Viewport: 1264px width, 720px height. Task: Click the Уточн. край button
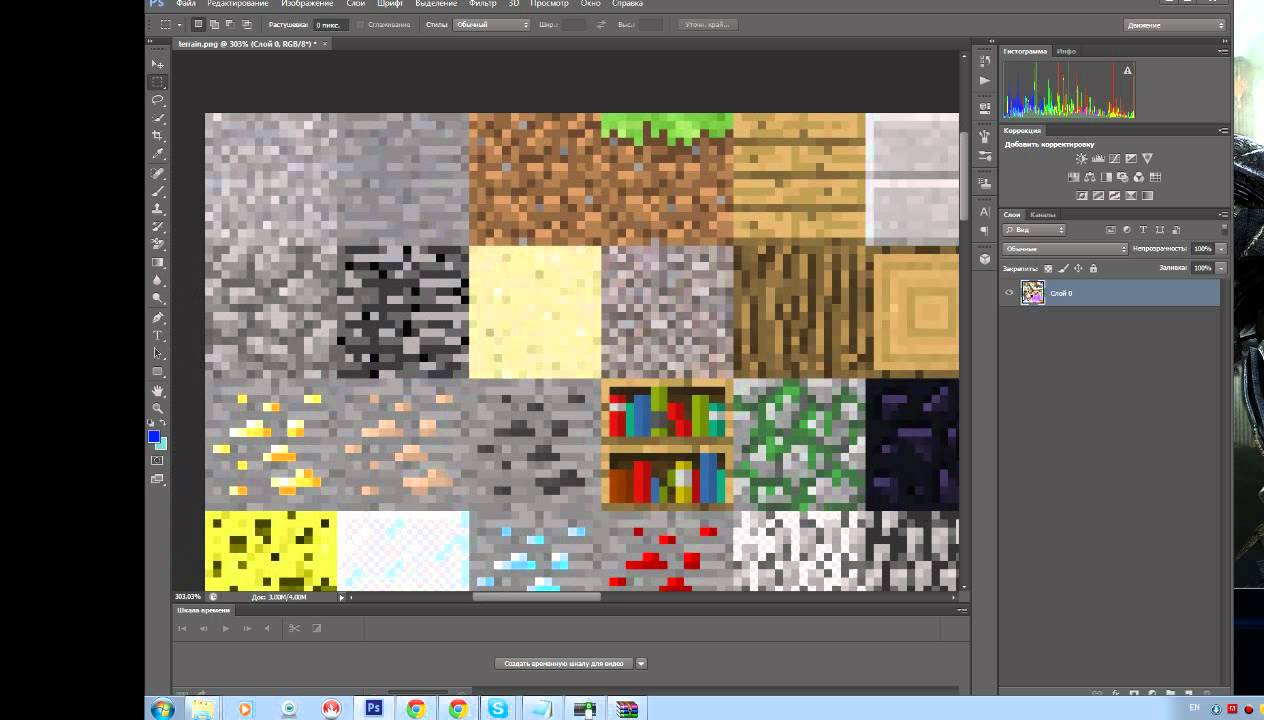[709, 24]
